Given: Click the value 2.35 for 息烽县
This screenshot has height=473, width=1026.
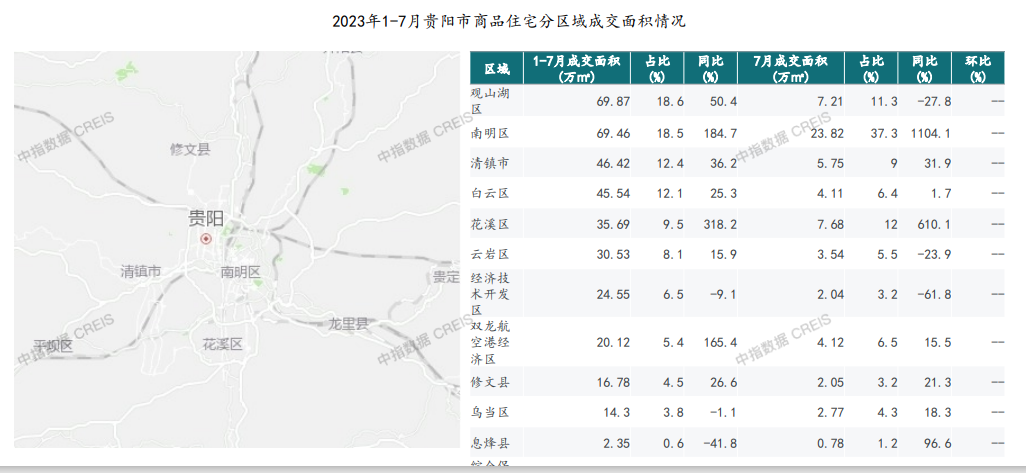Looking at the screenshot, I should 617,443.
